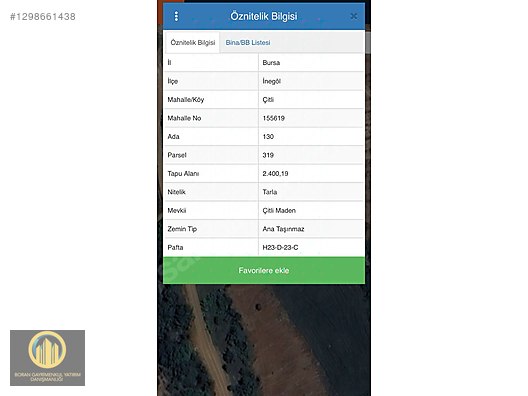Select the Mevkii value 'Çitli Maden'

point(279,210)
